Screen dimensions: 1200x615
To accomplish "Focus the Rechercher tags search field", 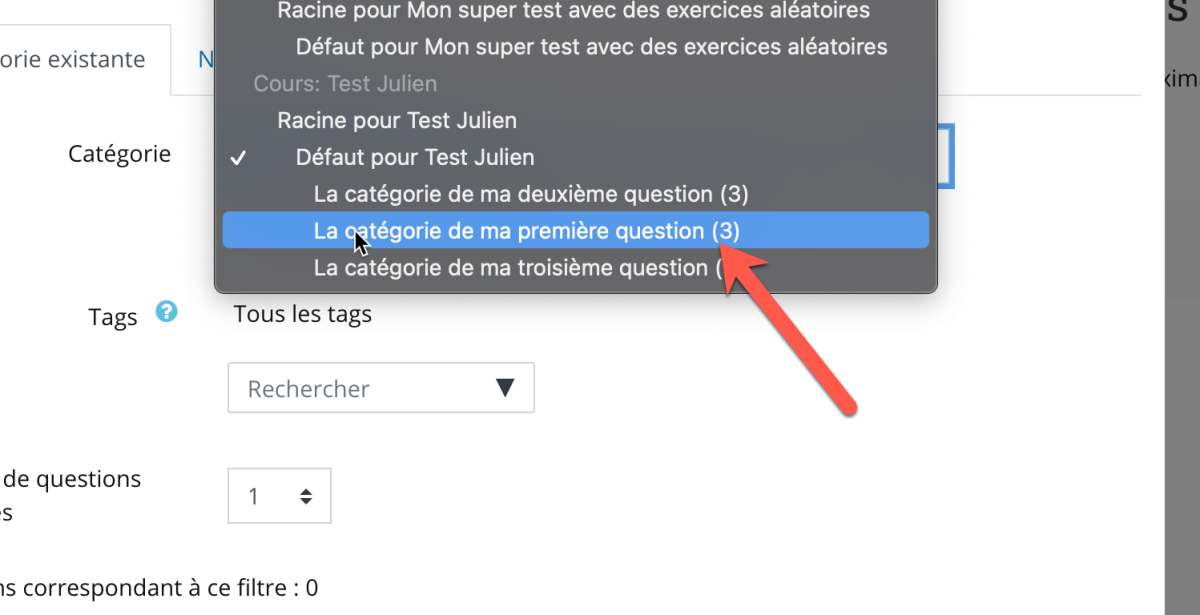I will coord(381,388).
